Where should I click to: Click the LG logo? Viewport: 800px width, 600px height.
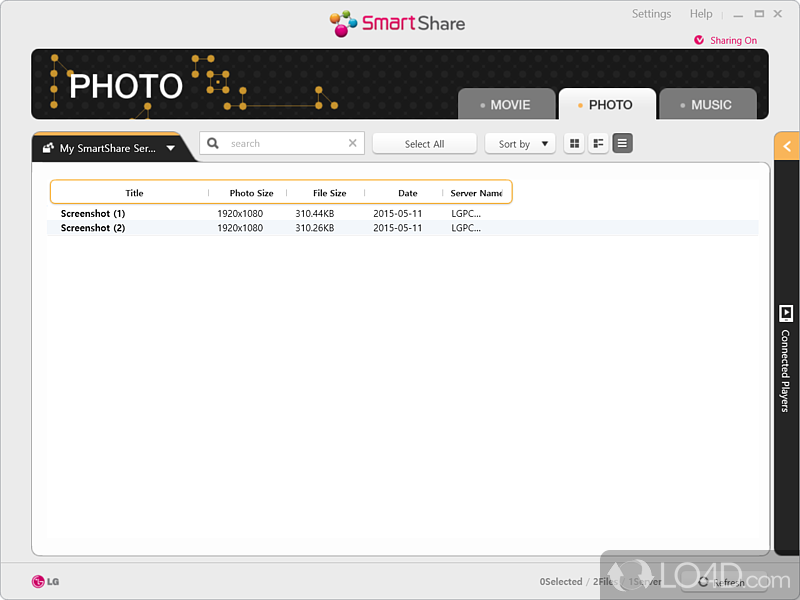45,581
